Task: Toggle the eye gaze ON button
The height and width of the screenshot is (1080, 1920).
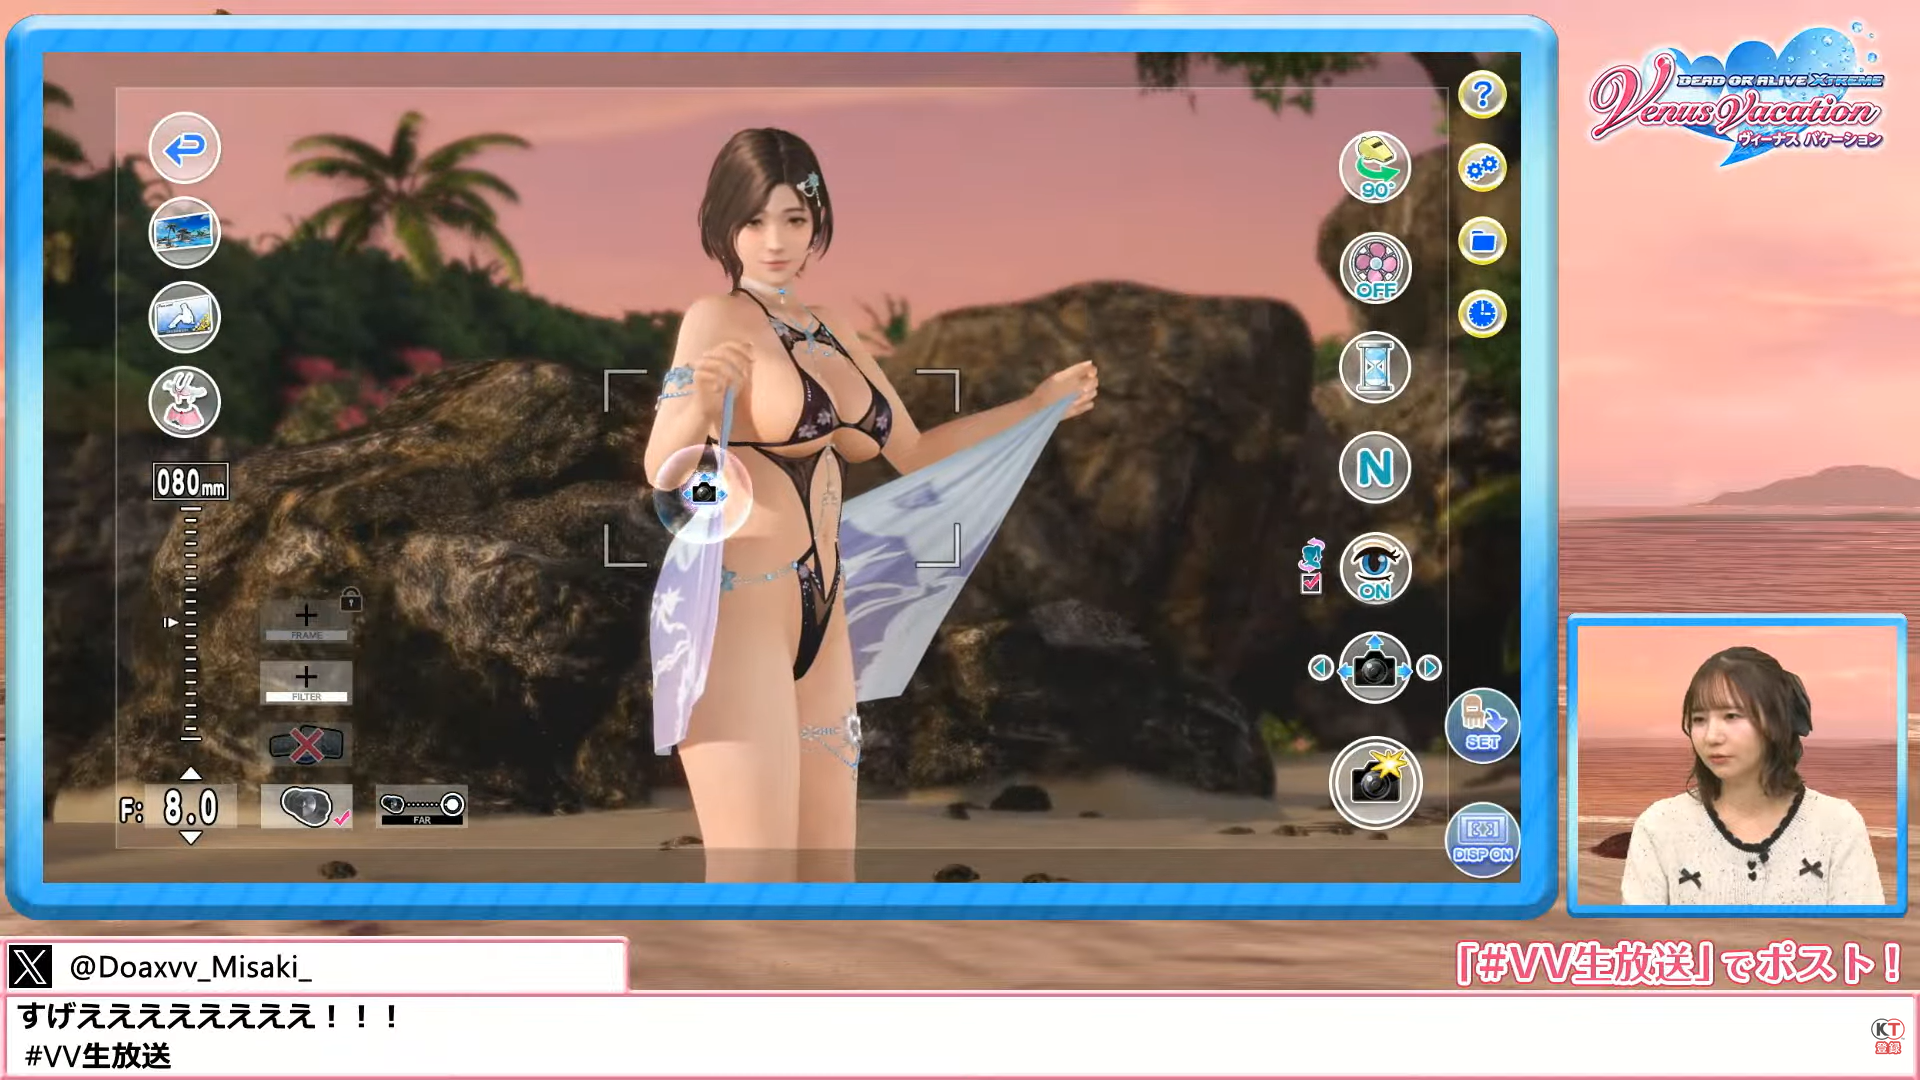Action: pos(1374,568)
